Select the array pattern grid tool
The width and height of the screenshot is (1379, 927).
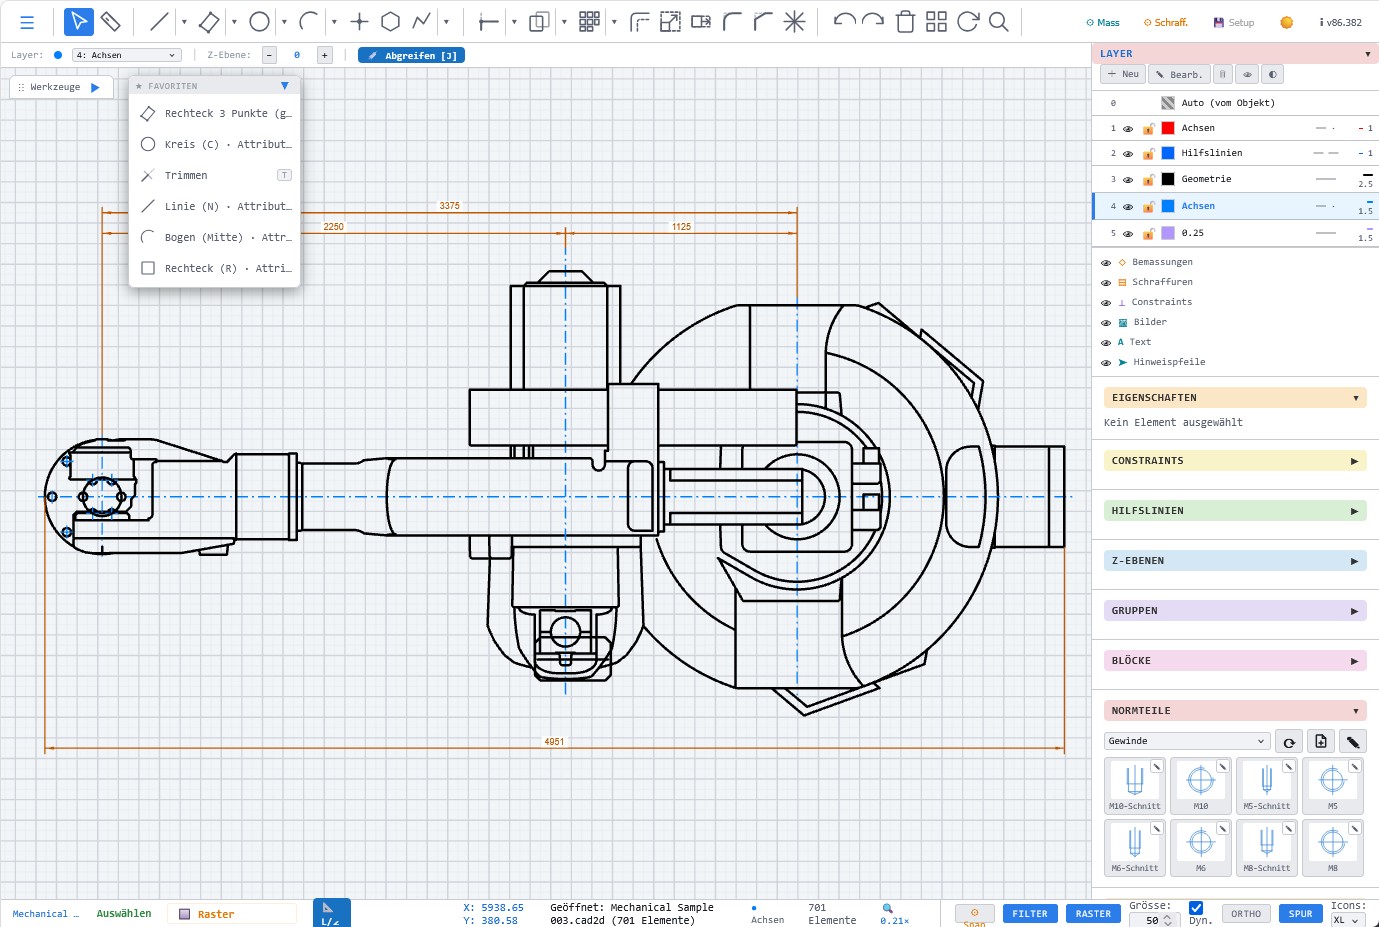point(589,21)
